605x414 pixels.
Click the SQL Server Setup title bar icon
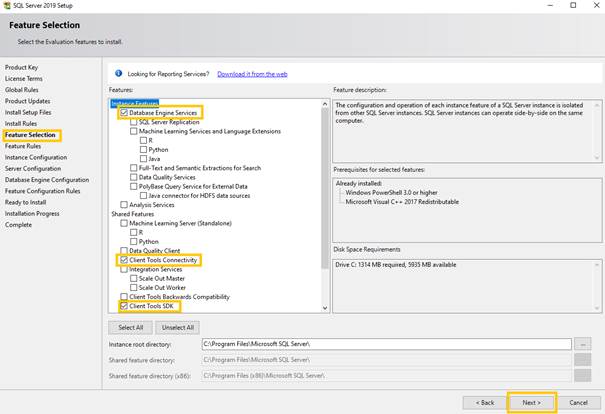[7, 6]
